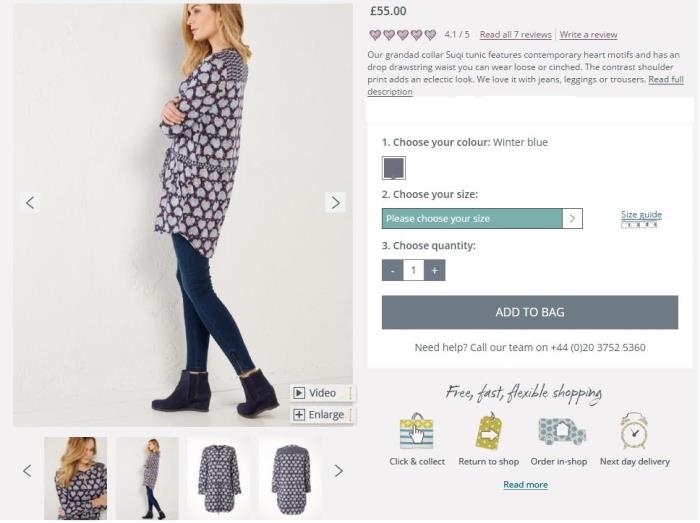Click the Order in-shop icon
Screen dimensions: 700x523
pyautogui.click(x=561, y=432)
